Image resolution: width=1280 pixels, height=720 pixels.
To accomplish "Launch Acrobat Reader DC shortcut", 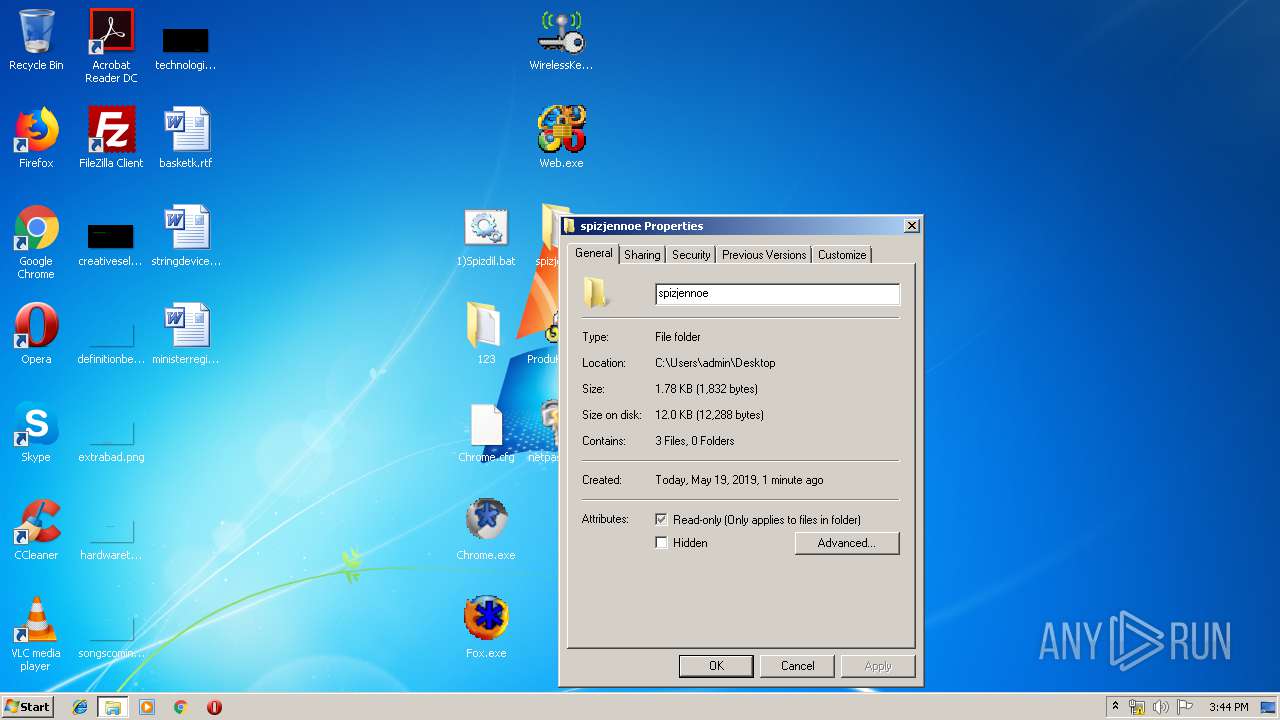I will (x=111, y=46).
